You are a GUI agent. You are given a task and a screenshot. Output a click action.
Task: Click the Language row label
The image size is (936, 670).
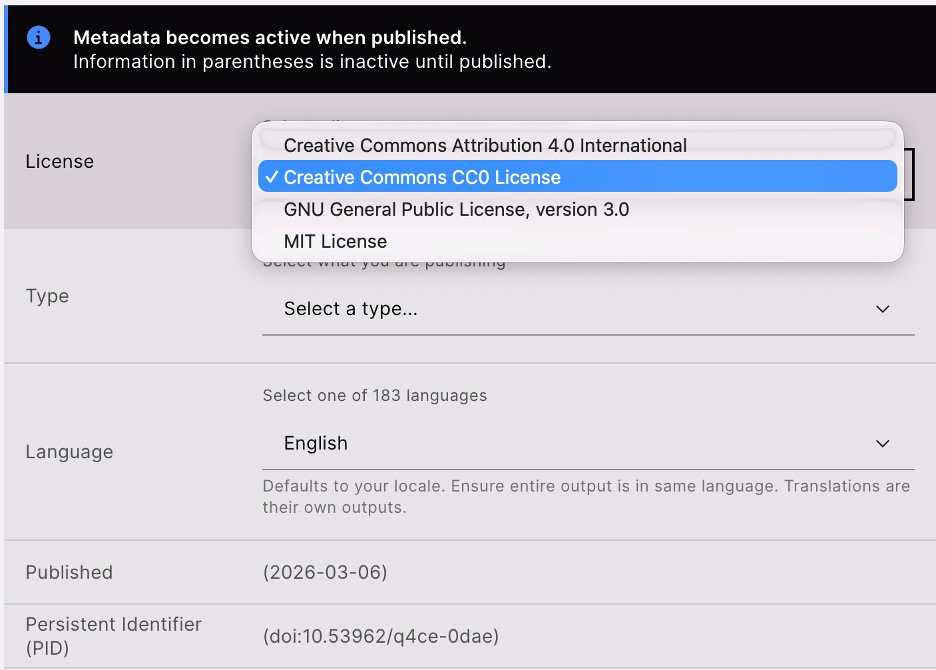[69, 452]
